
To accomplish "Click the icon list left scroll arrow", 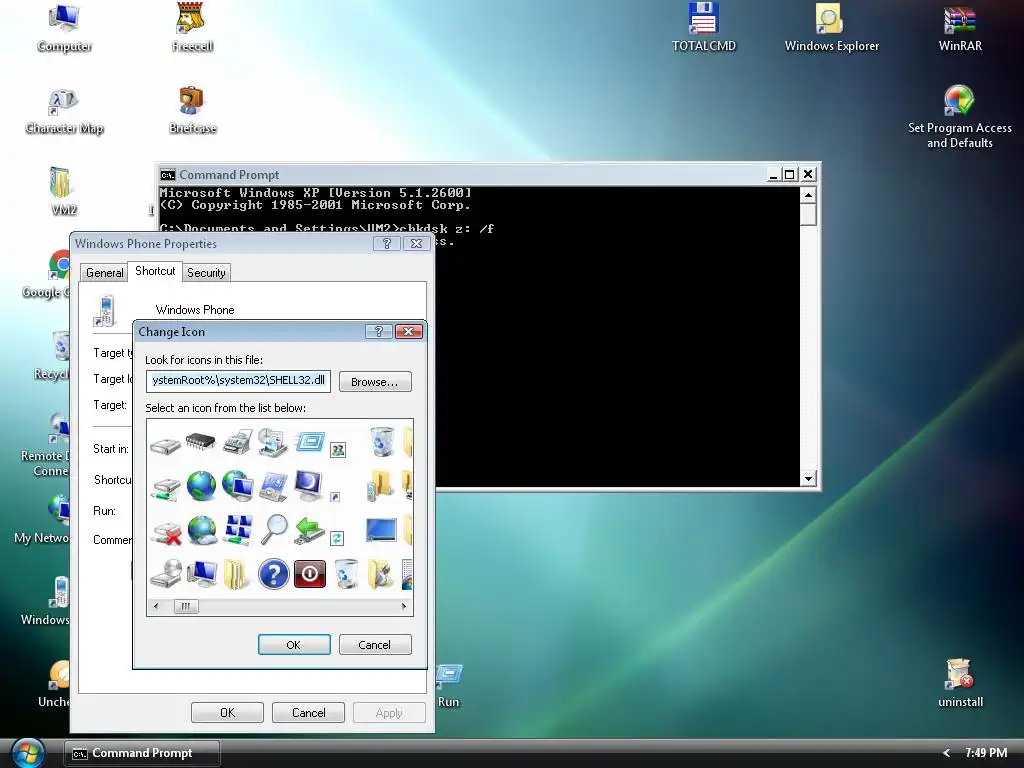I will pyautogui.click(x=156, y=606).
